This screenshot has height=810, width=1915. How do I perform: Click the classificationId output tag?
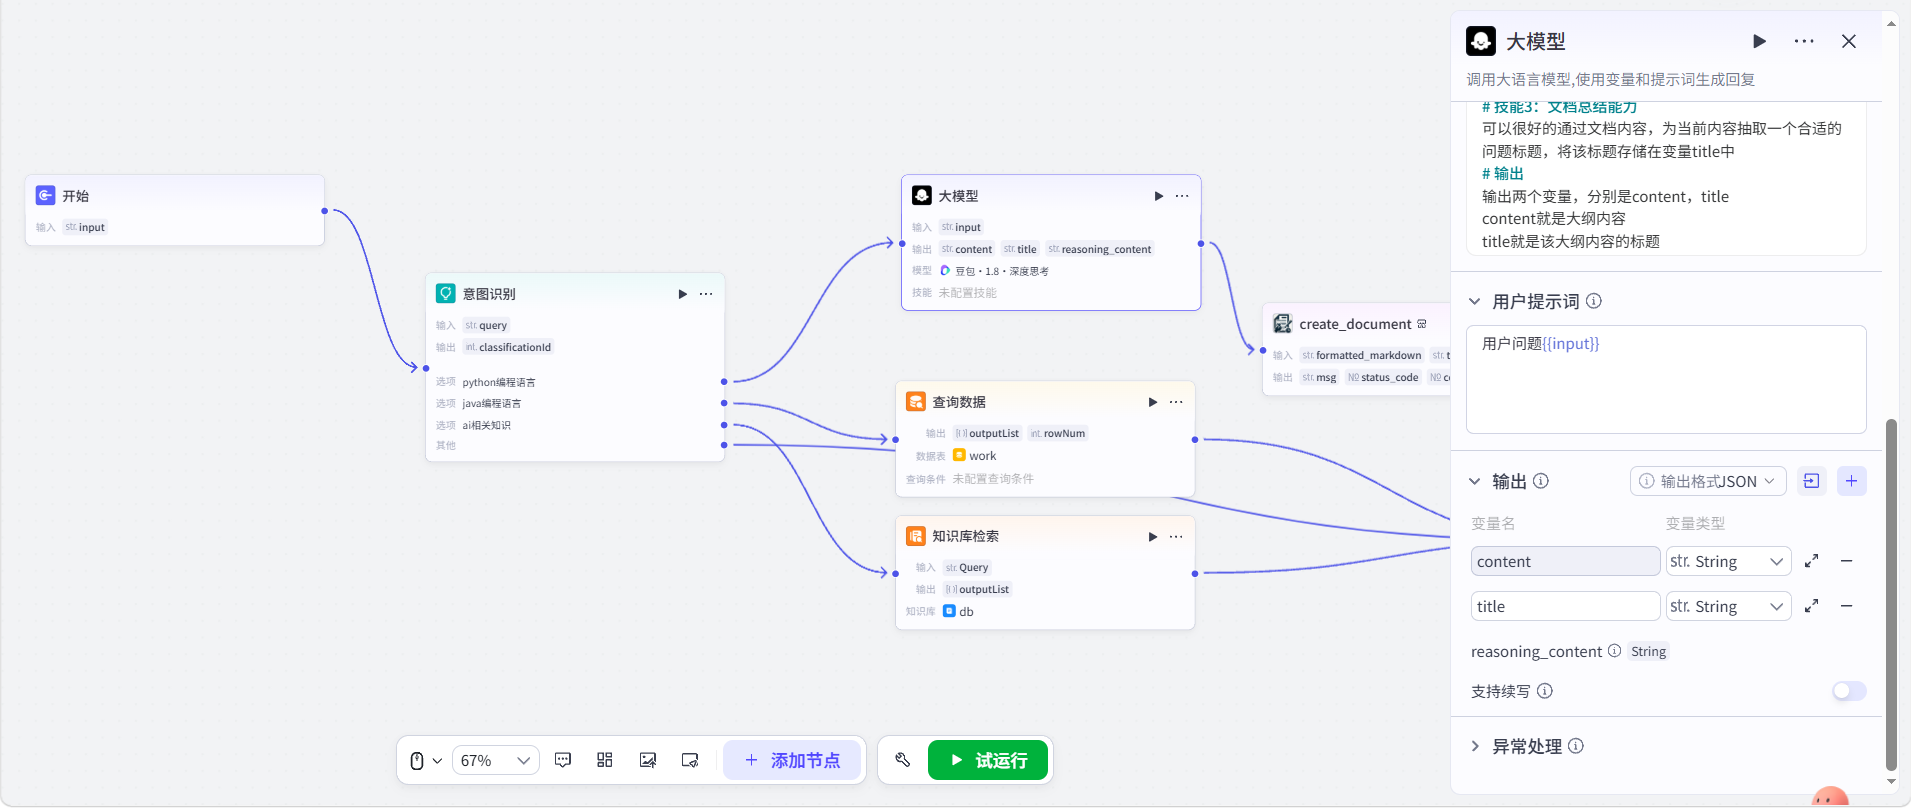[x=508, y=347]
